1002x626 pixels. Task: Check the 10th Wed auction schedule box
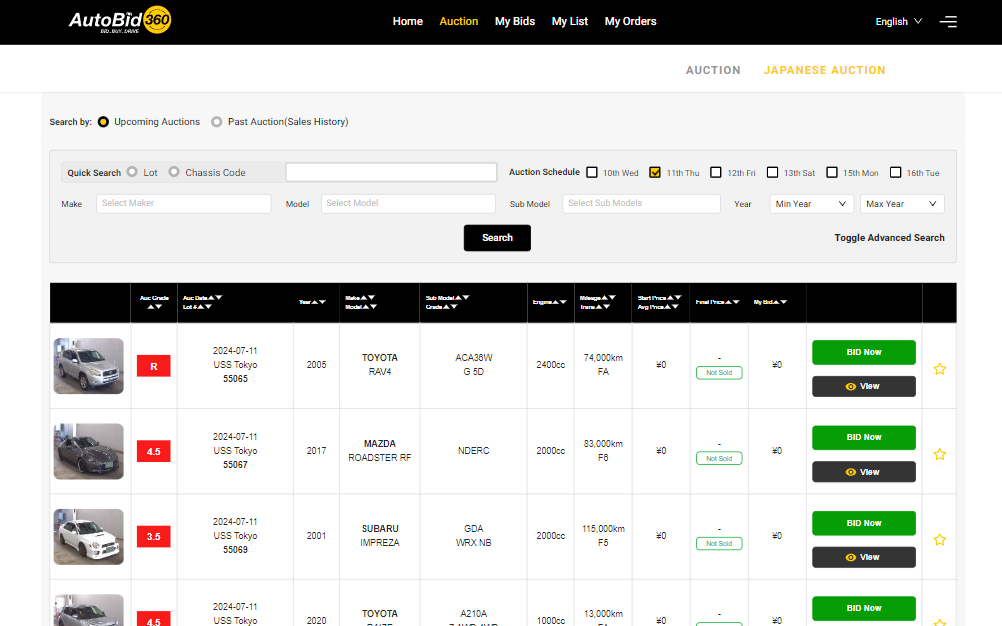pos(592,172)
